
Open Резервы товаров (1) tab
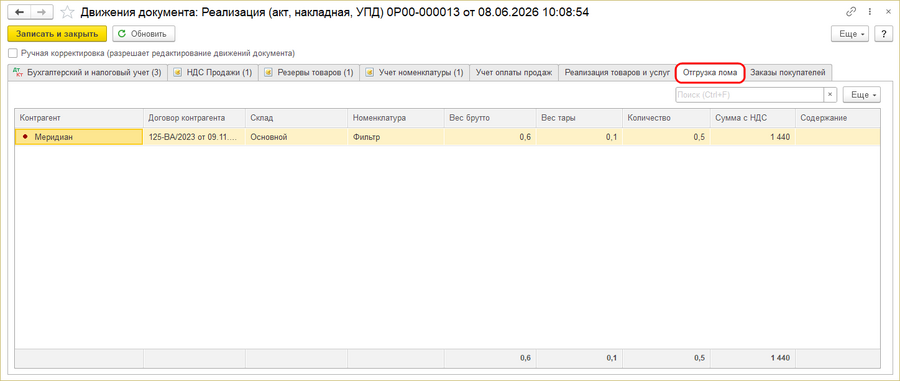pos(309,73)
